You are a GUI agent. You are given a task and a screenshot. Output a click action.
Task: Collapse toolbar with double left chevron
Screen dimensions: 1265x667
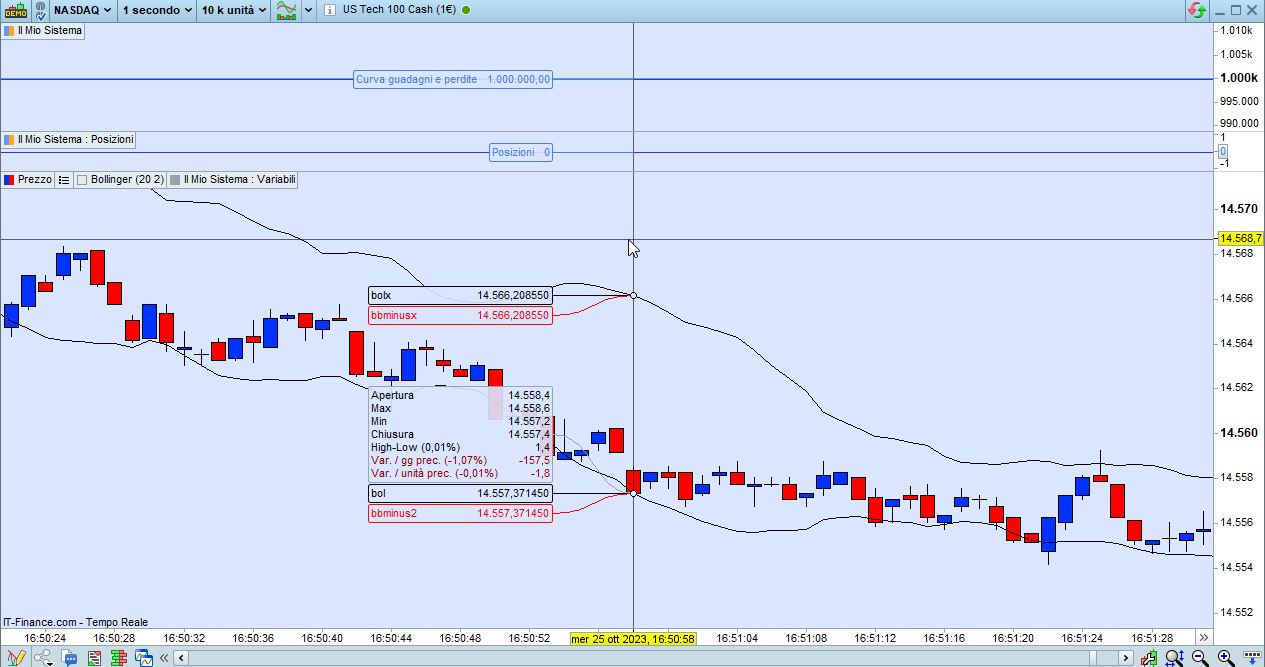(163, 658)
